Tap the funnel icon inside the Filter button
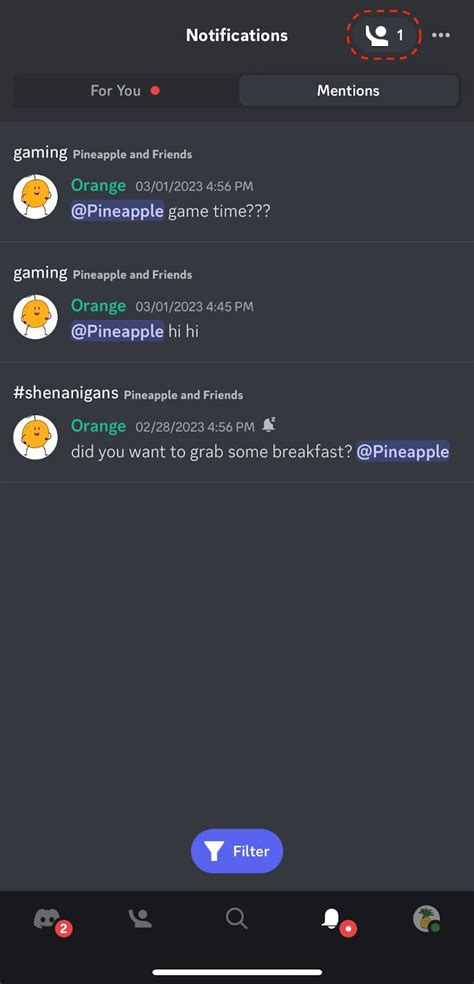 (214, 852)
